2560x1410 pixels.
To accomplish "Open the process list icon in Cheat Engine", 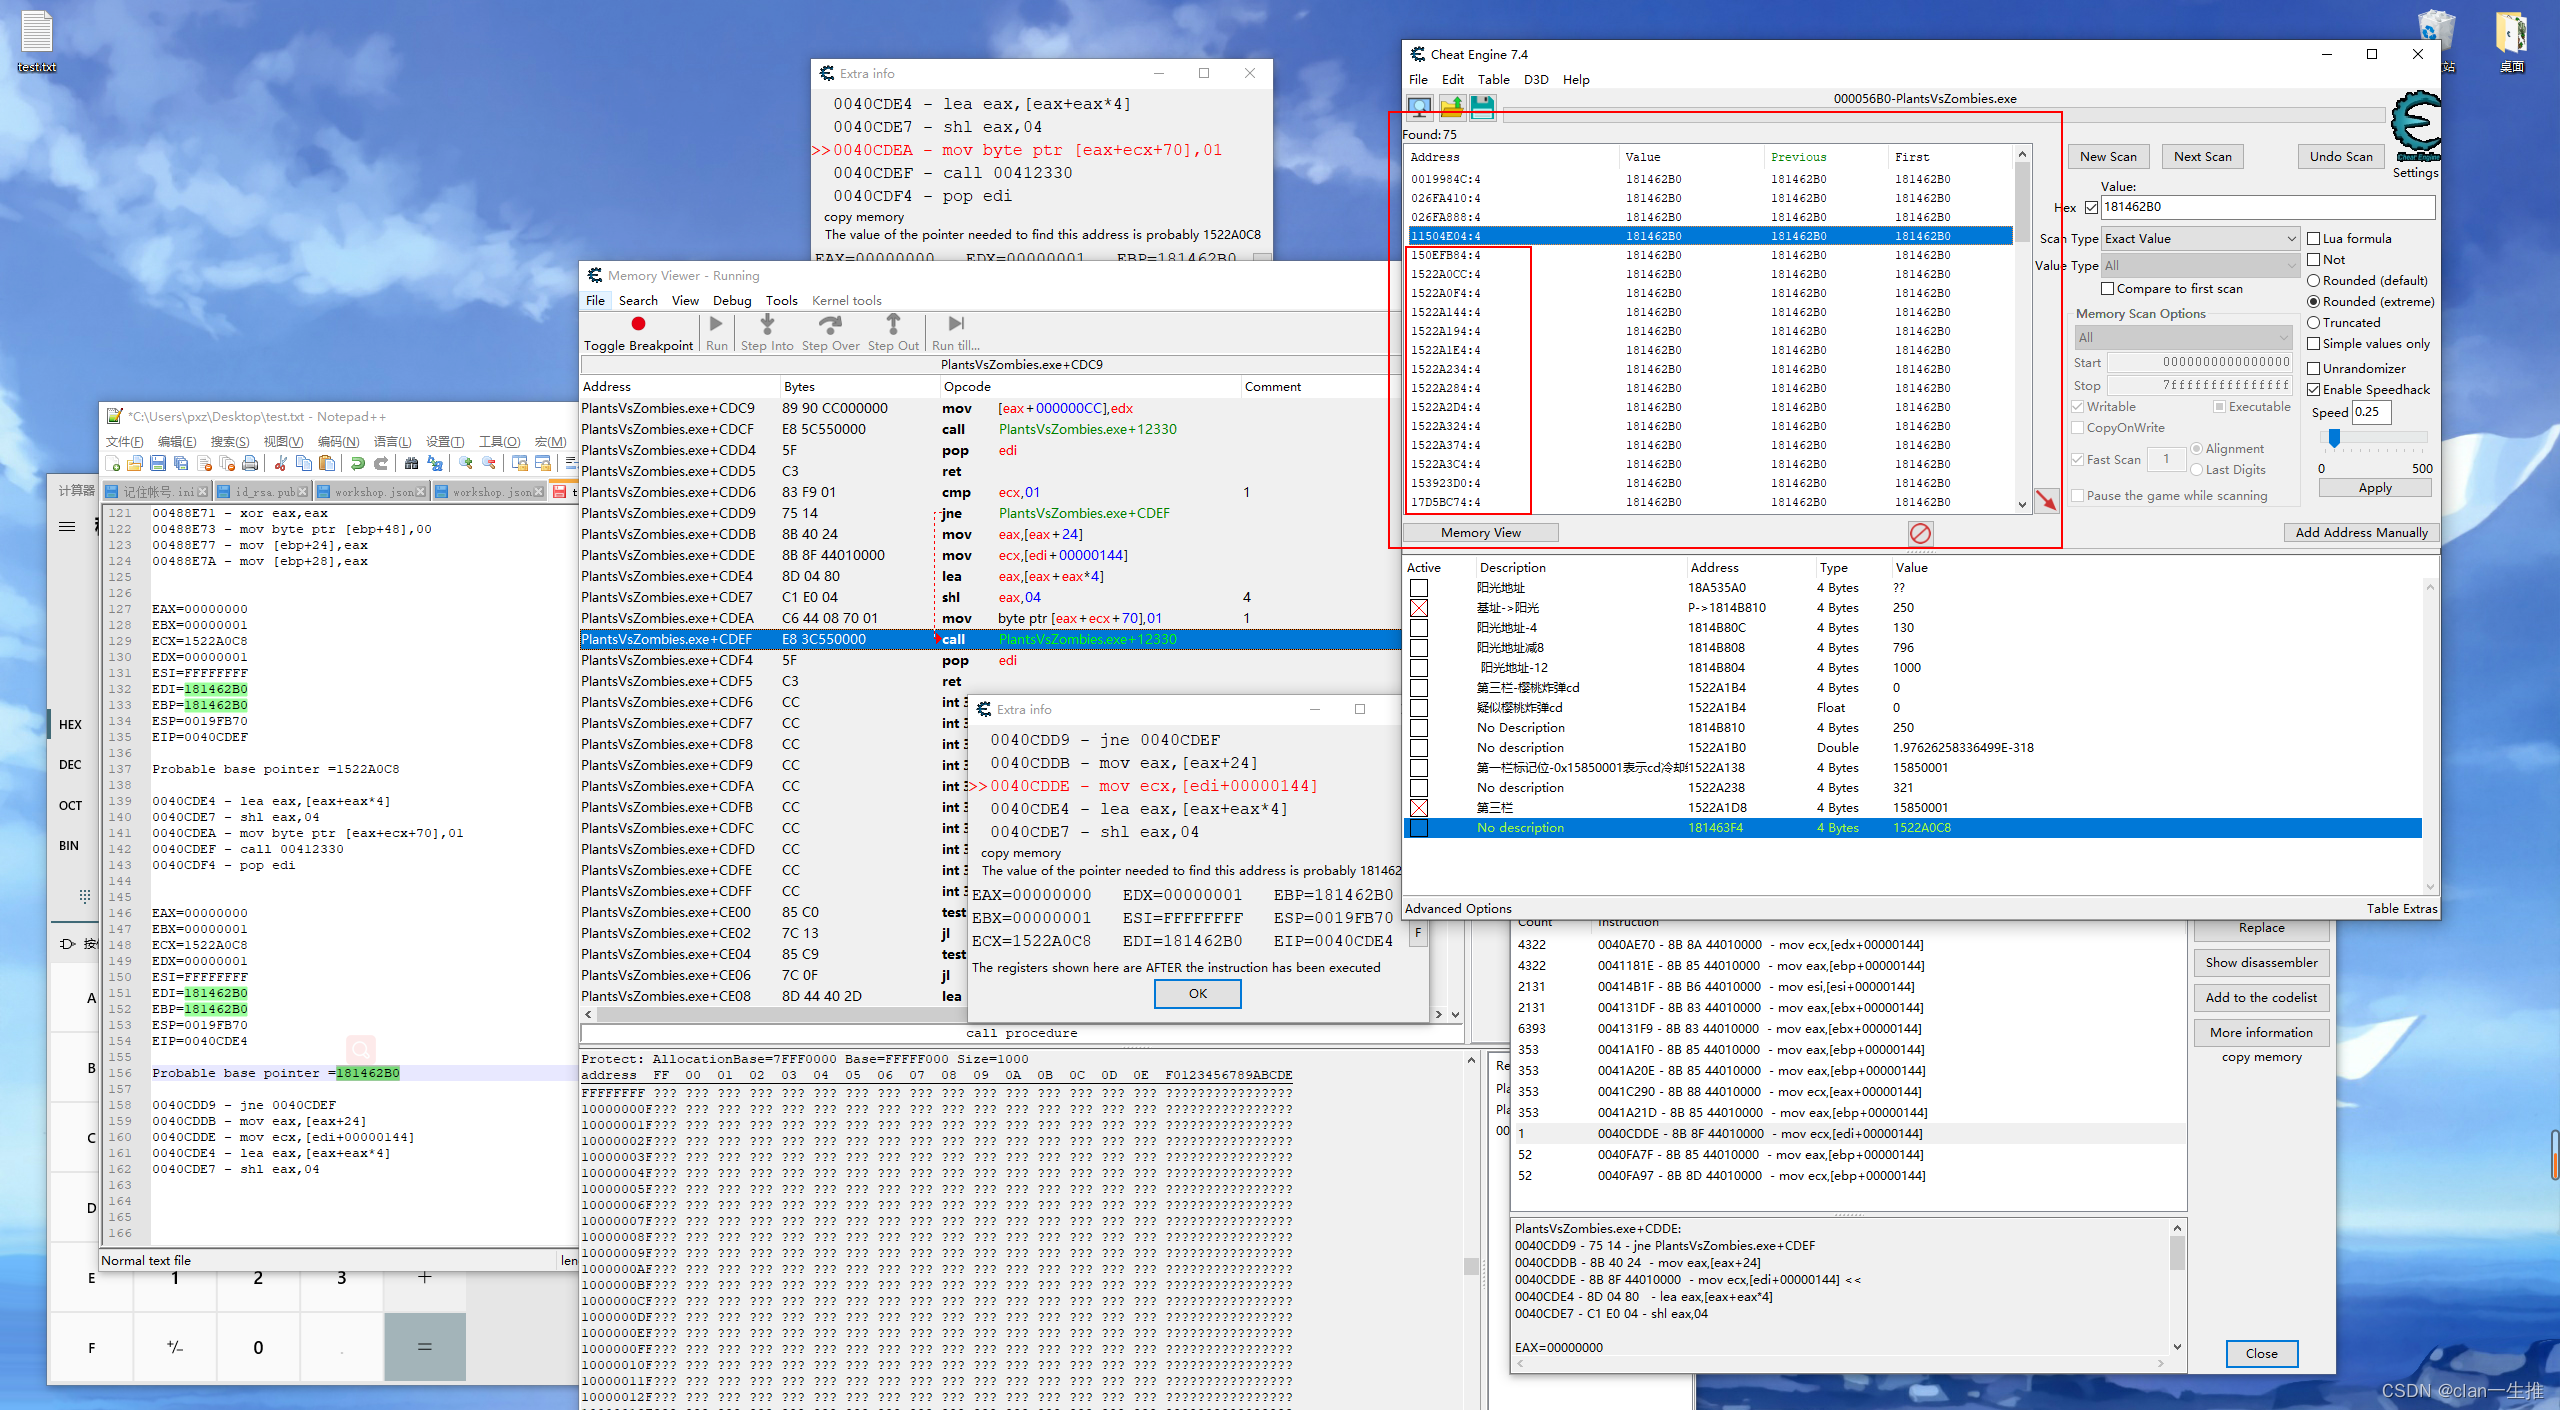I will (x=1419, y=107).
